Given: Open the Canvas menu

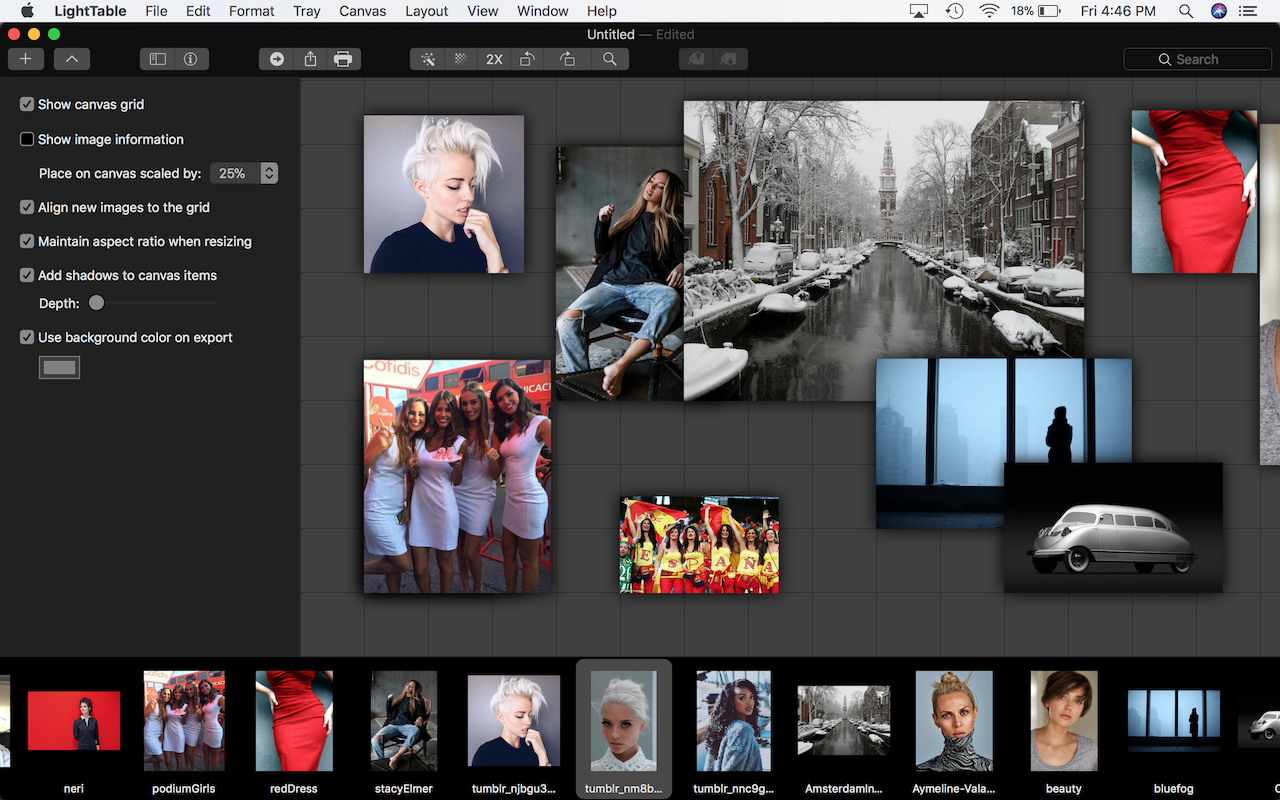Looking at the screenshot, I should click(x=362, y=11).
